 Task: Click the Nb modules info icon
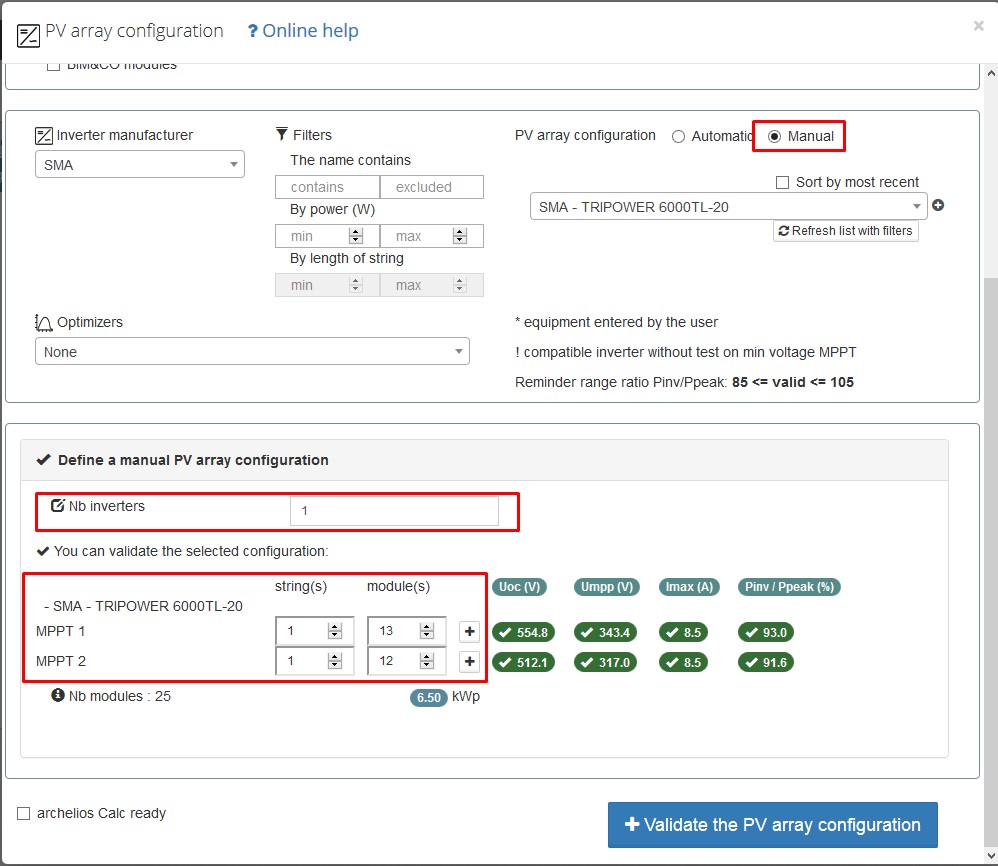click(58, 695)
